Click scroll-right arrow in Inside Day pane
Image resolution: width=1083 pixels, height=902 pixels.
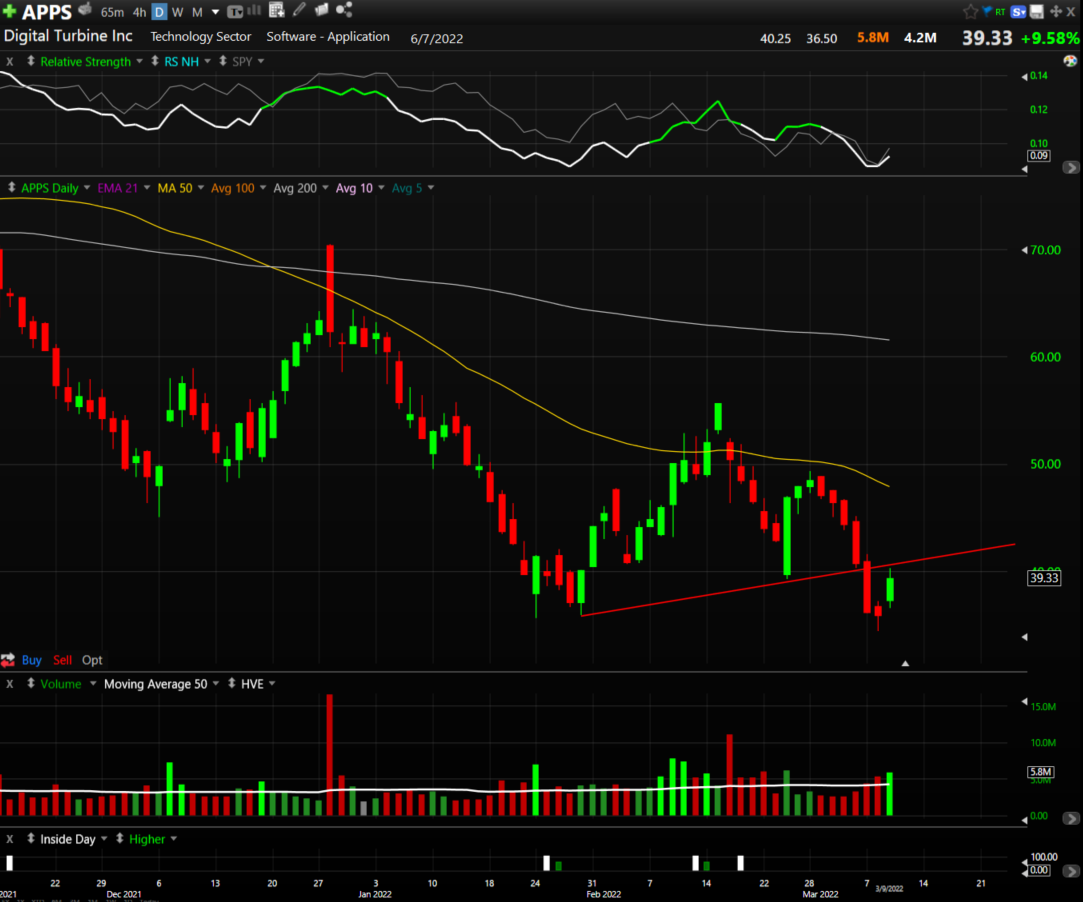click(1071, 871)
